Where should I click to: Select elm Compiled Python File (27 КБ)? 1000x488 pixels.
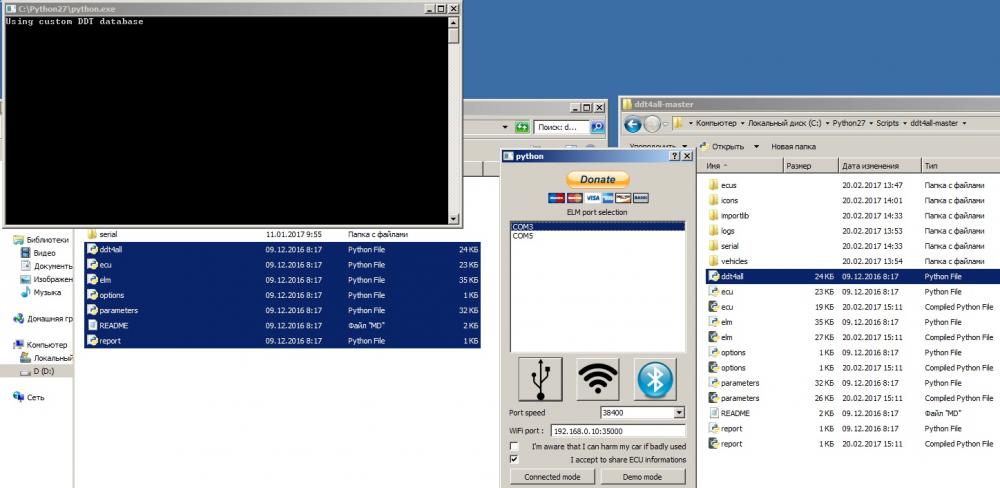(853, 337)
